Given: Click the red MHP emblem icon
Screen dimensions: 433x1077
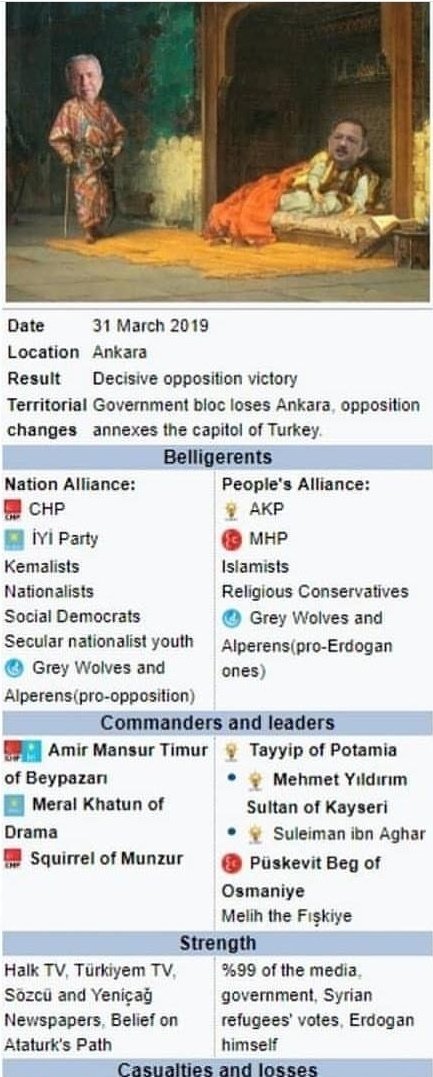Looking at the screenshot, I should [x=232, y=540].
